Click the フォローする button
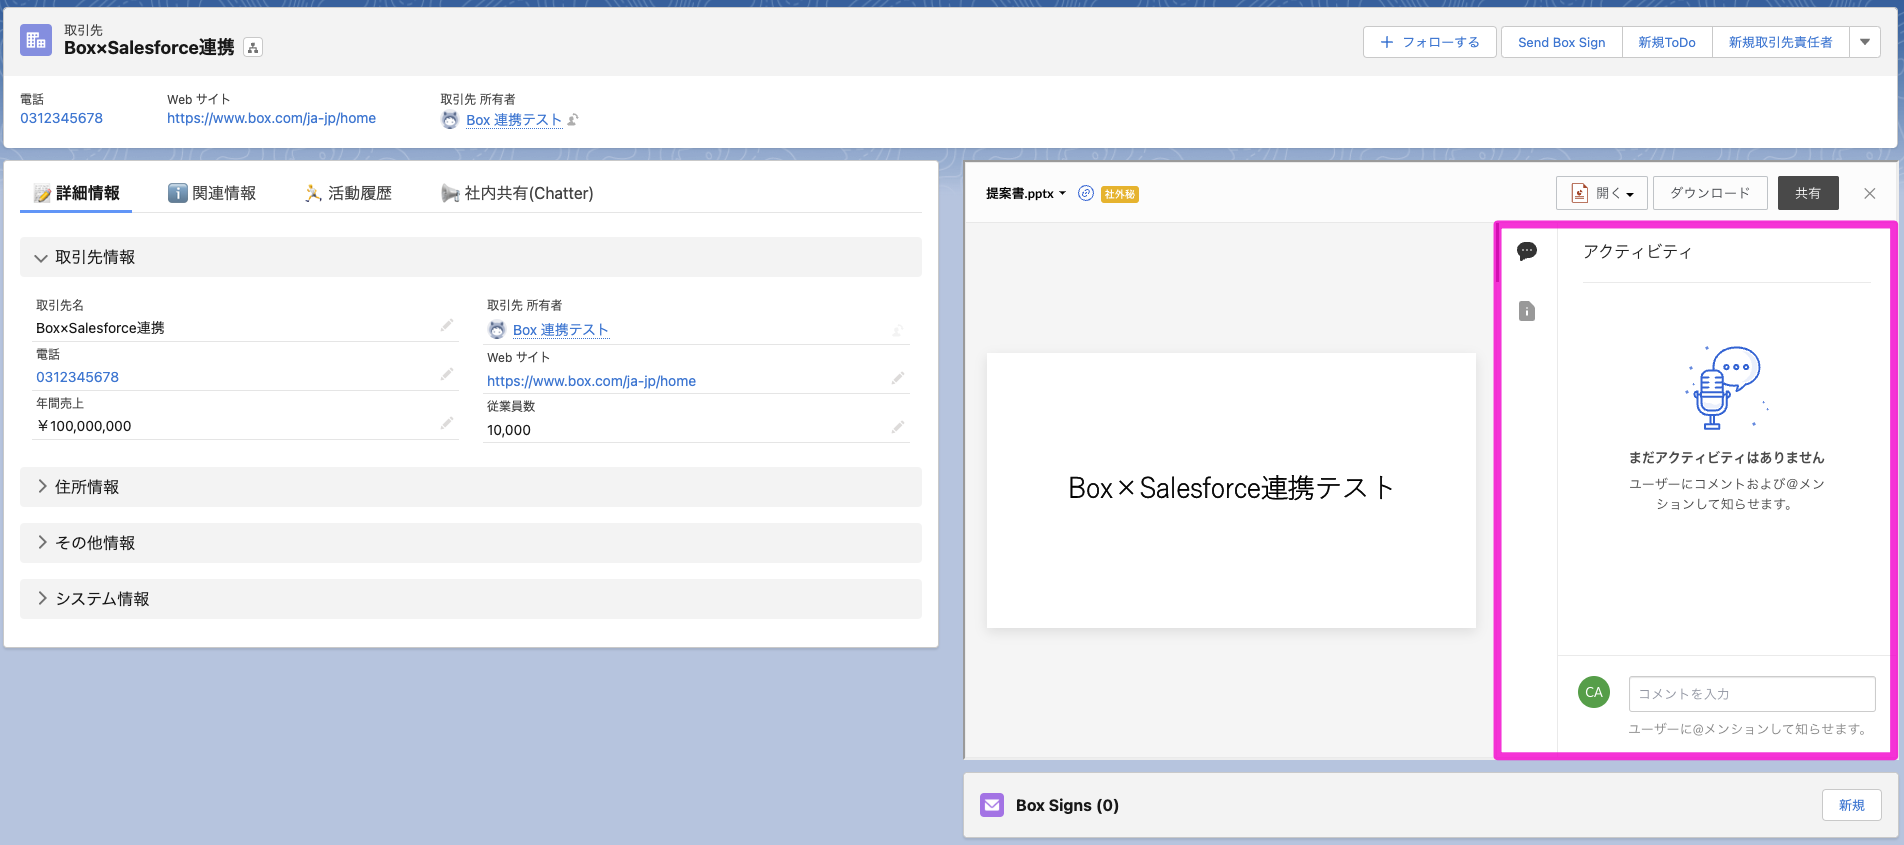 [x=1429, y=42]
